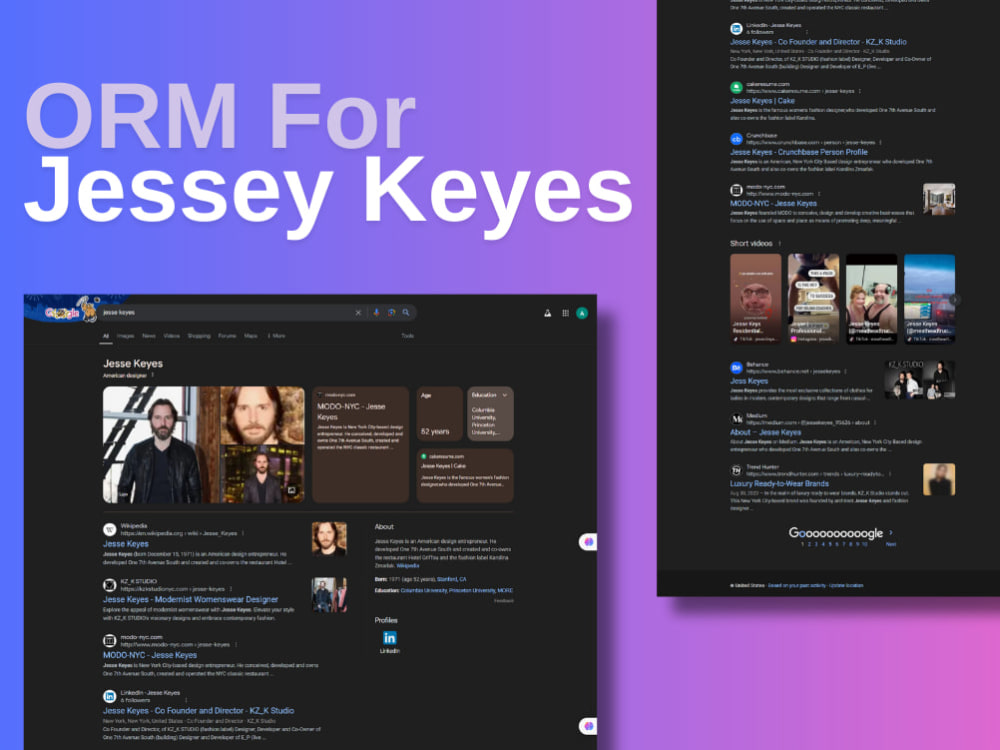1000x750 pixels.
Task: Open the MODO-NYC knowledge card
Action: click(360, 445)
